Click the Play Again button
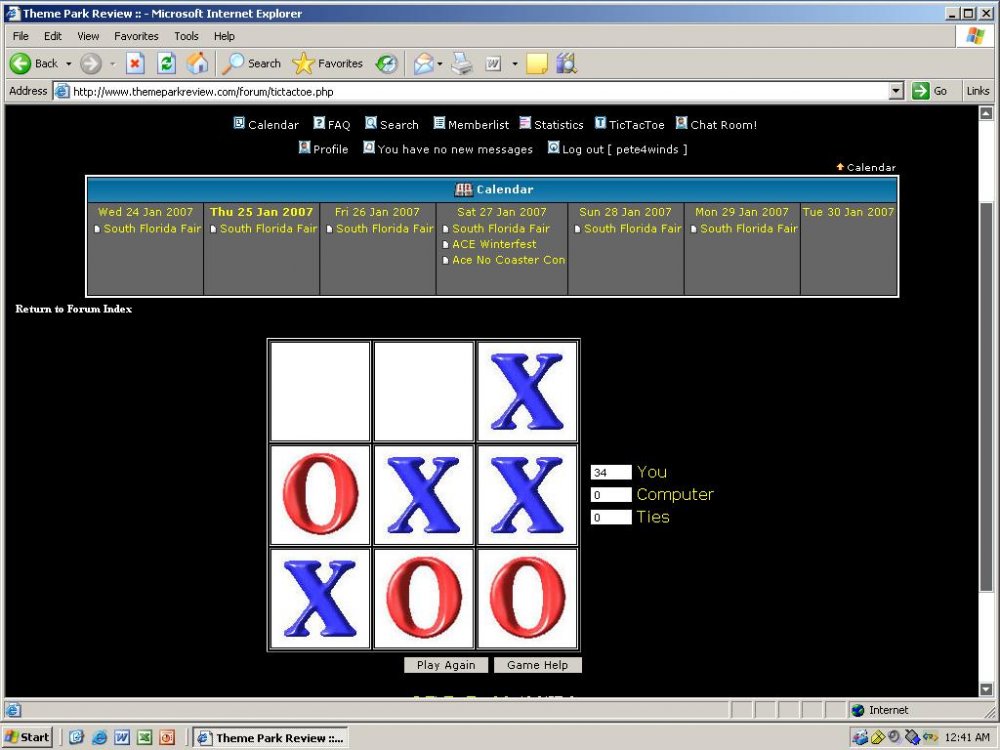 (x=446, y=665)
